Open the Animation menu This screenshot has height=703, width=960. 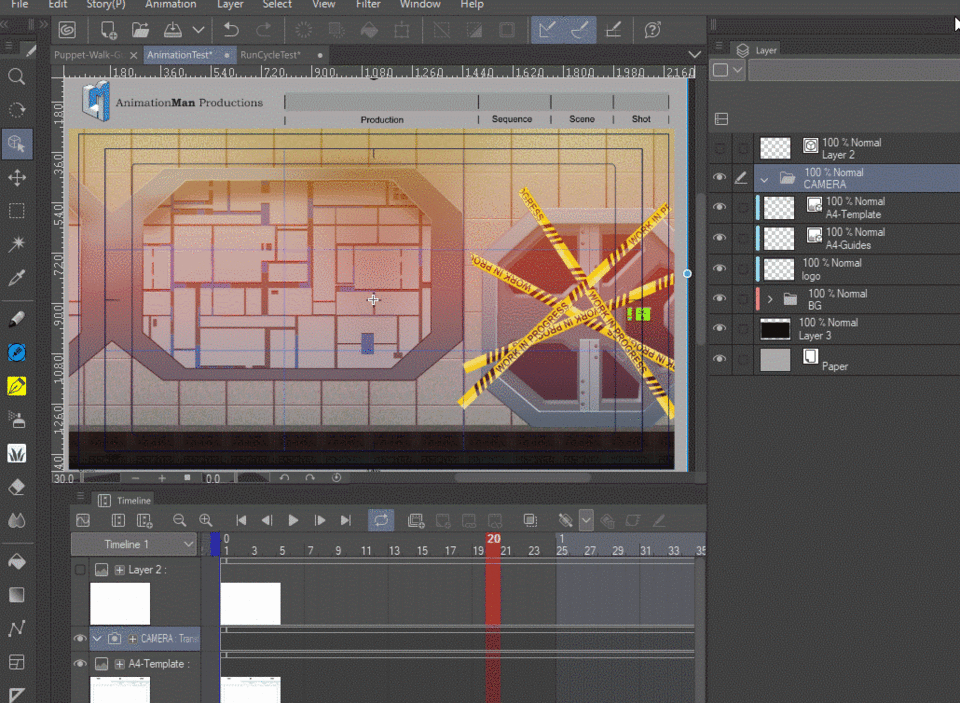click(170, 5)
